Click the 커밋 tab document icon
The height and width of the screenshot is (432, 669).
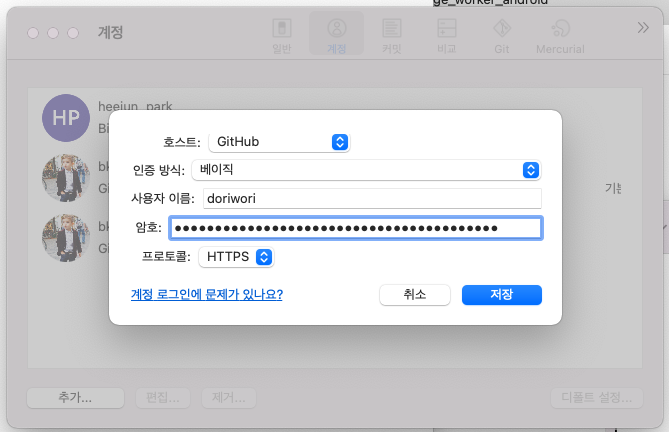click(391, 28)
